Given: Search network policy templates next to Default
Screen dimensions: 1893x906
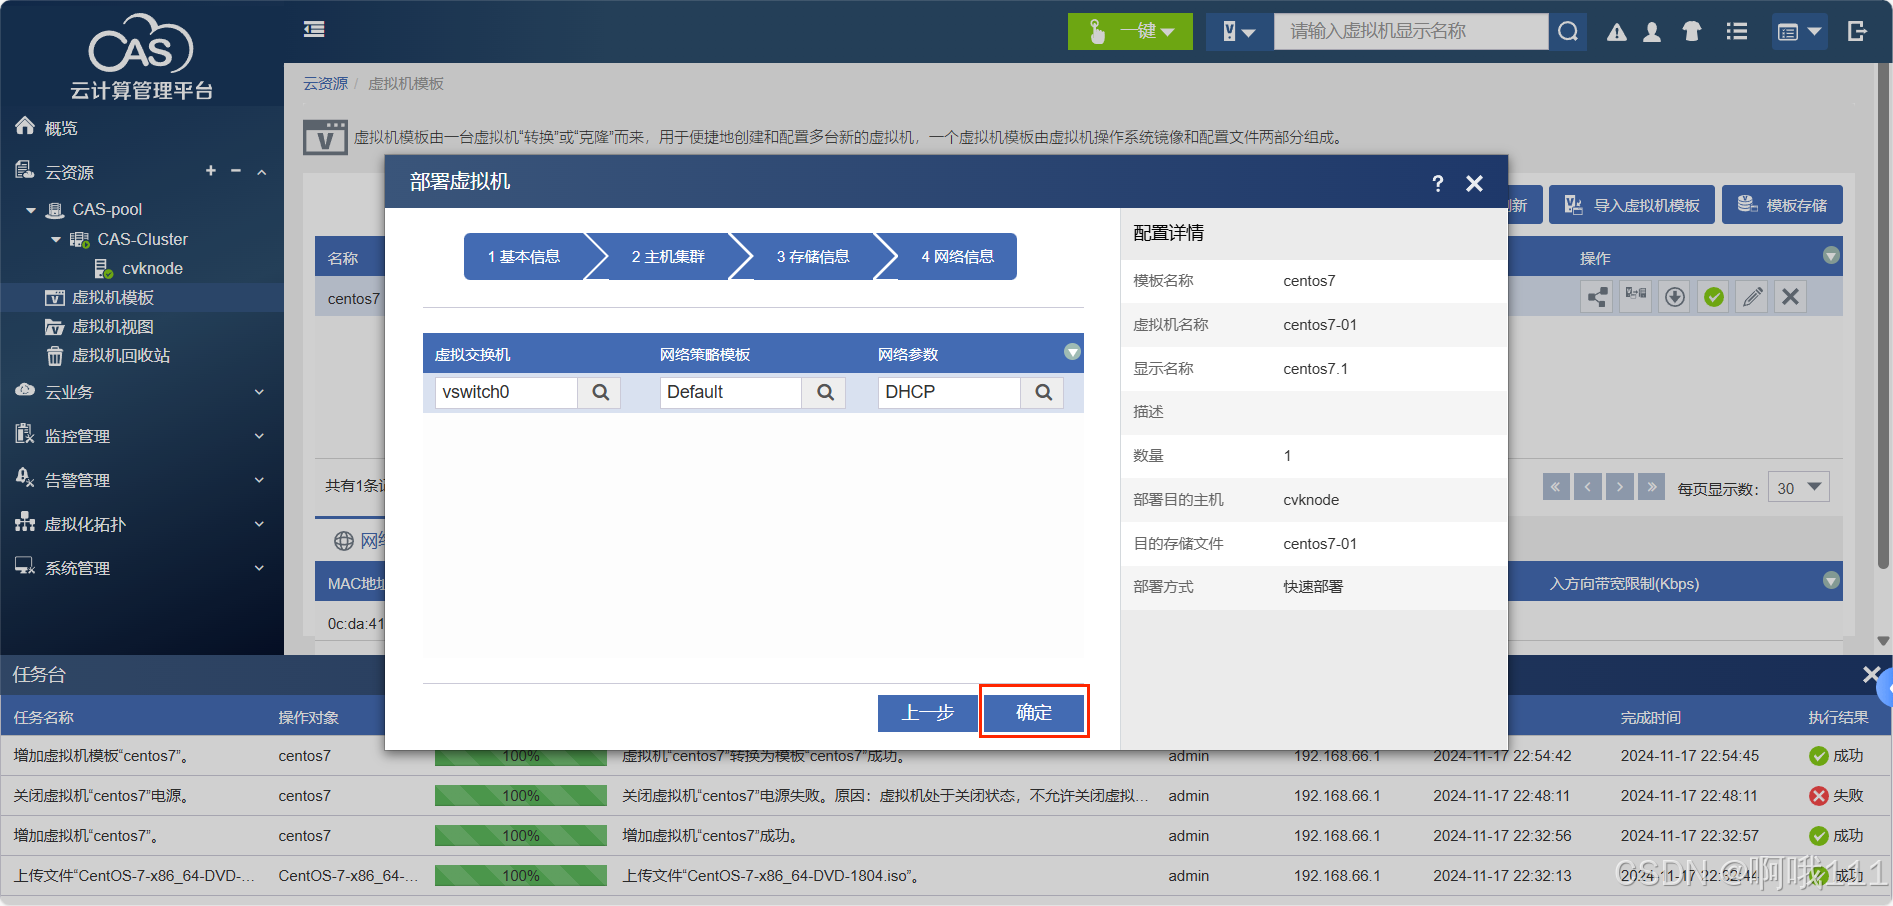Looking at the screenshot, I should pyautogui.click(x=825, y=392).
